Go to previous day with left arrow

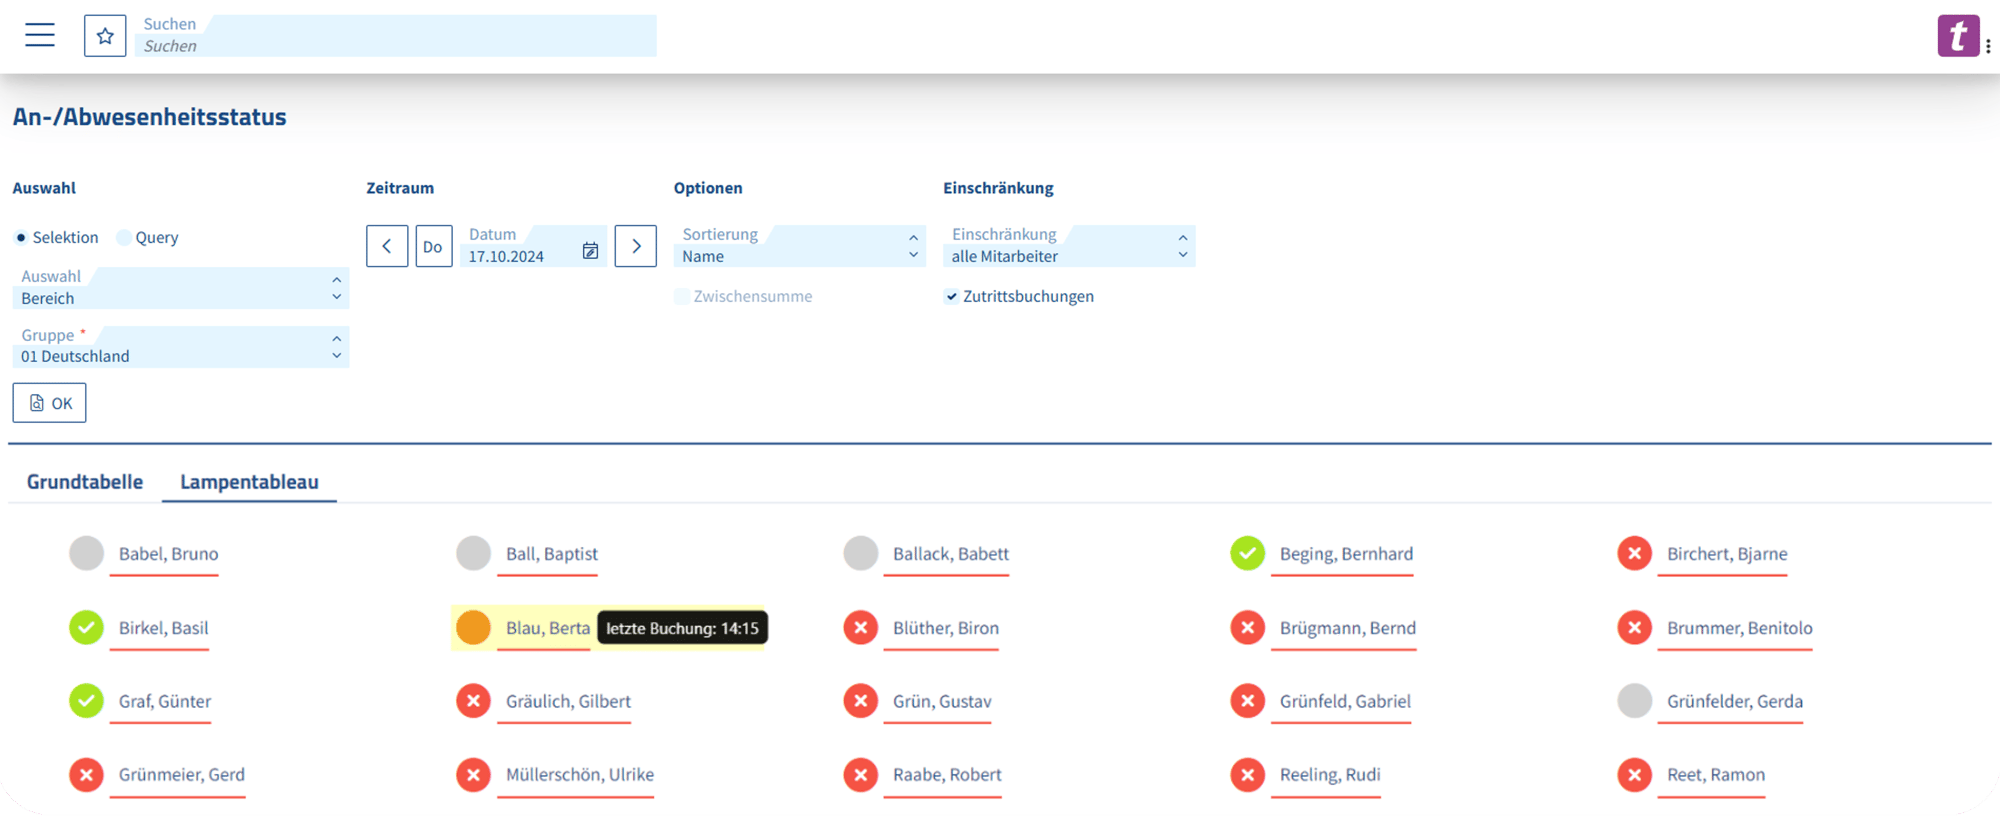(x=387, y=246)
